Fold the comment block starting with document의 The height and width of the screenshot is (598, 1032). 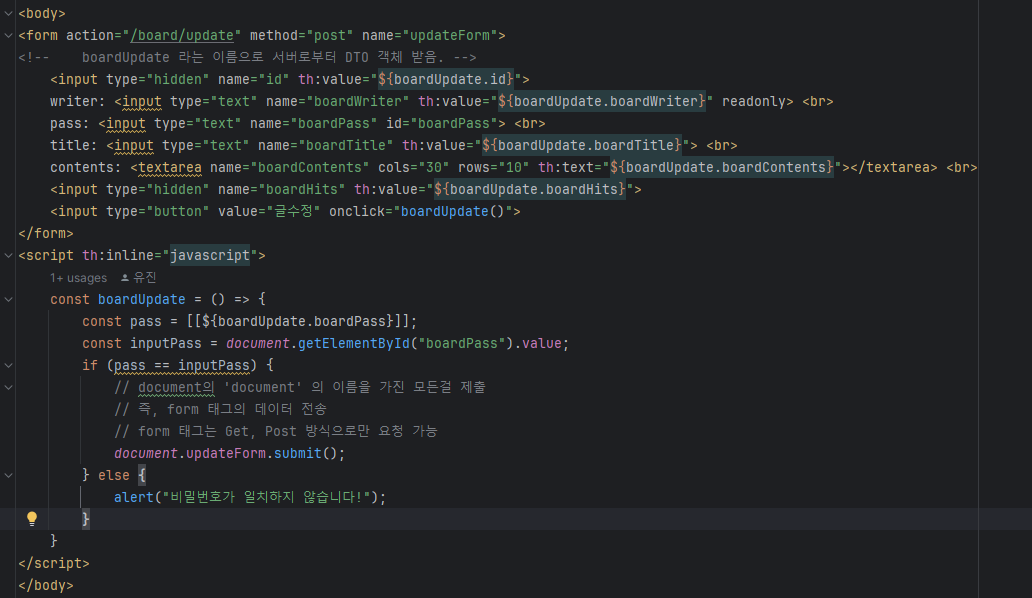[9, 387]
